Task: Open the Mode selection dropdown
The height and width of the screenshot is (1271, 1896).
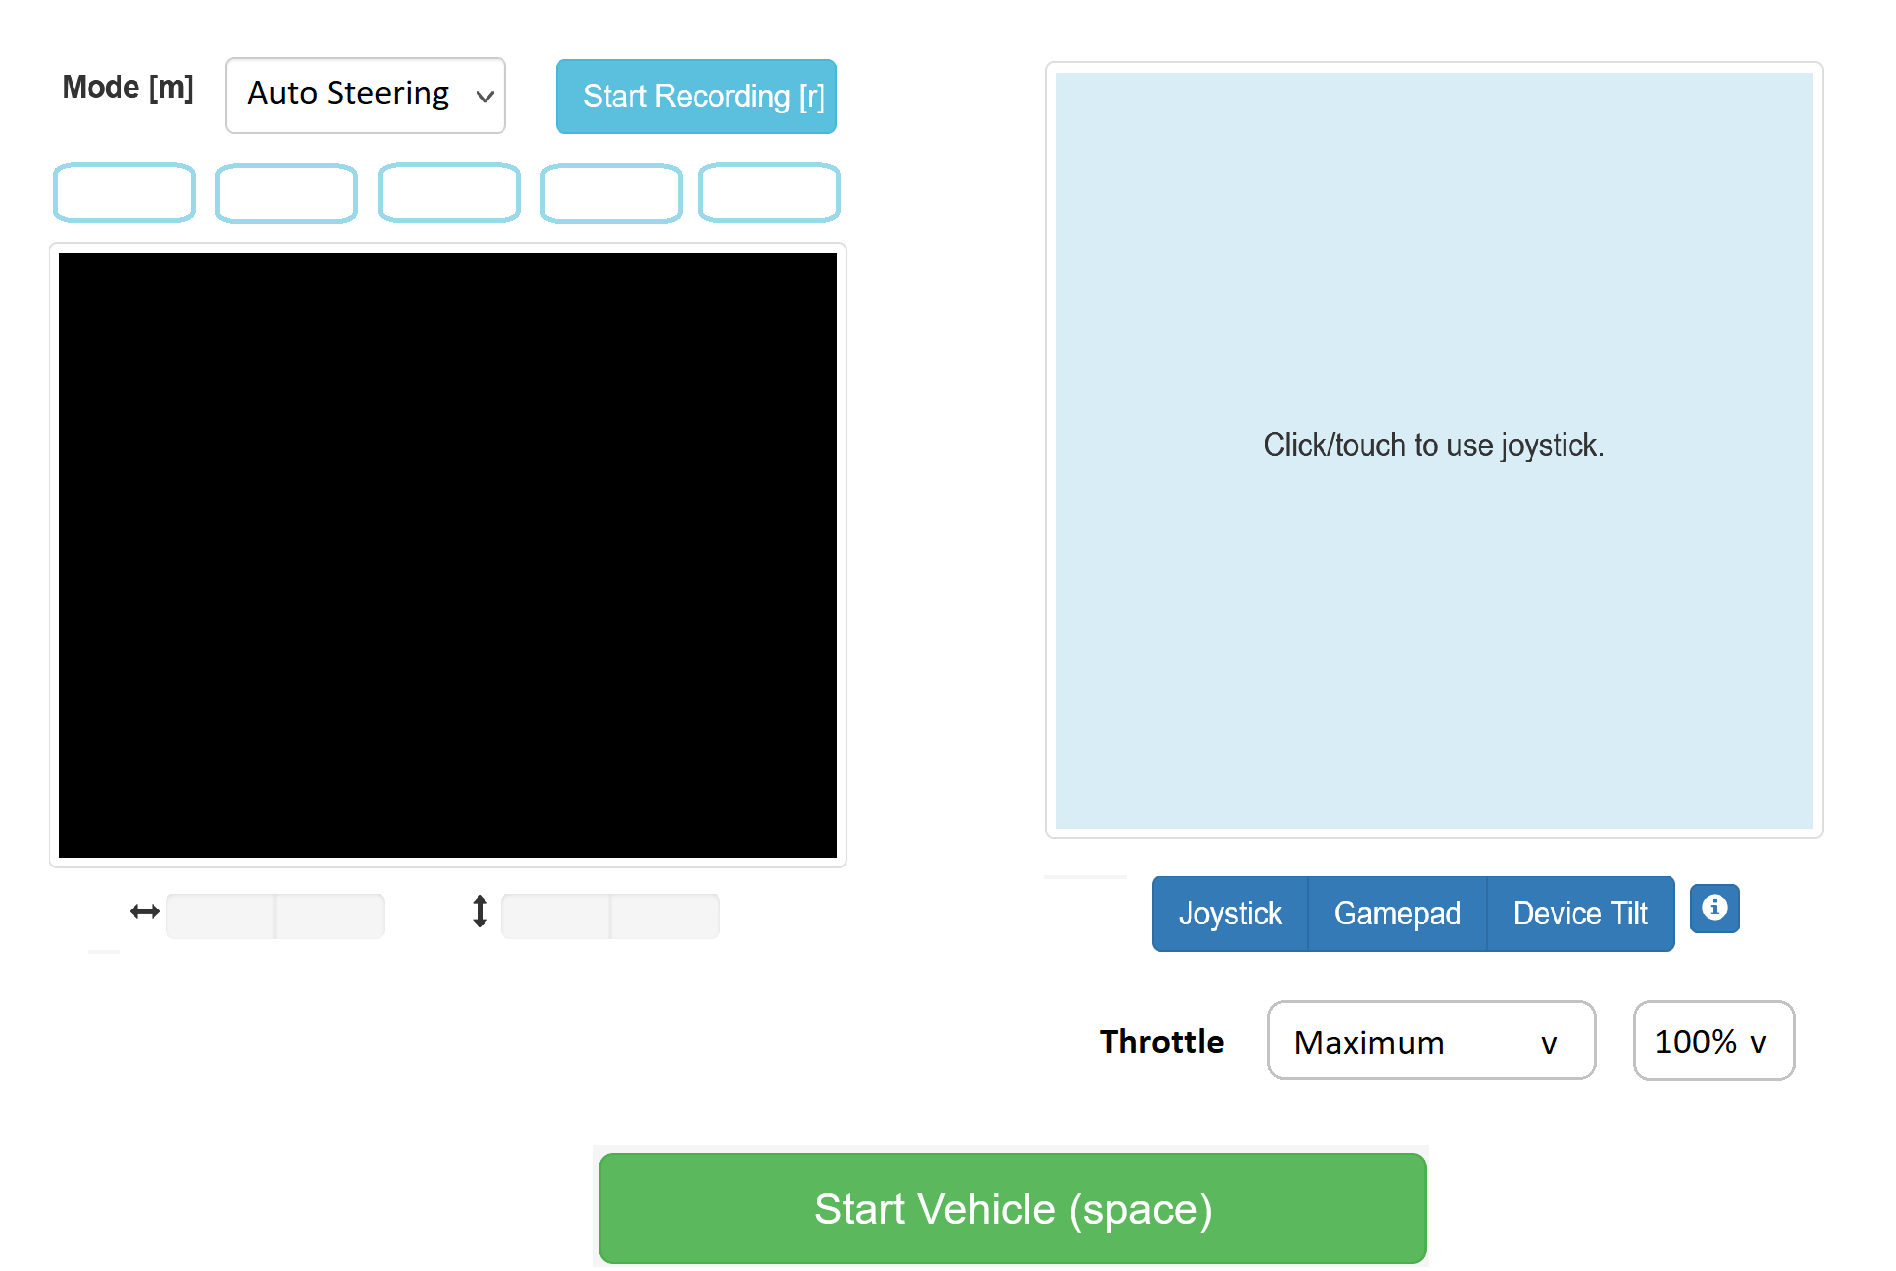Action: tap(365, 95)
